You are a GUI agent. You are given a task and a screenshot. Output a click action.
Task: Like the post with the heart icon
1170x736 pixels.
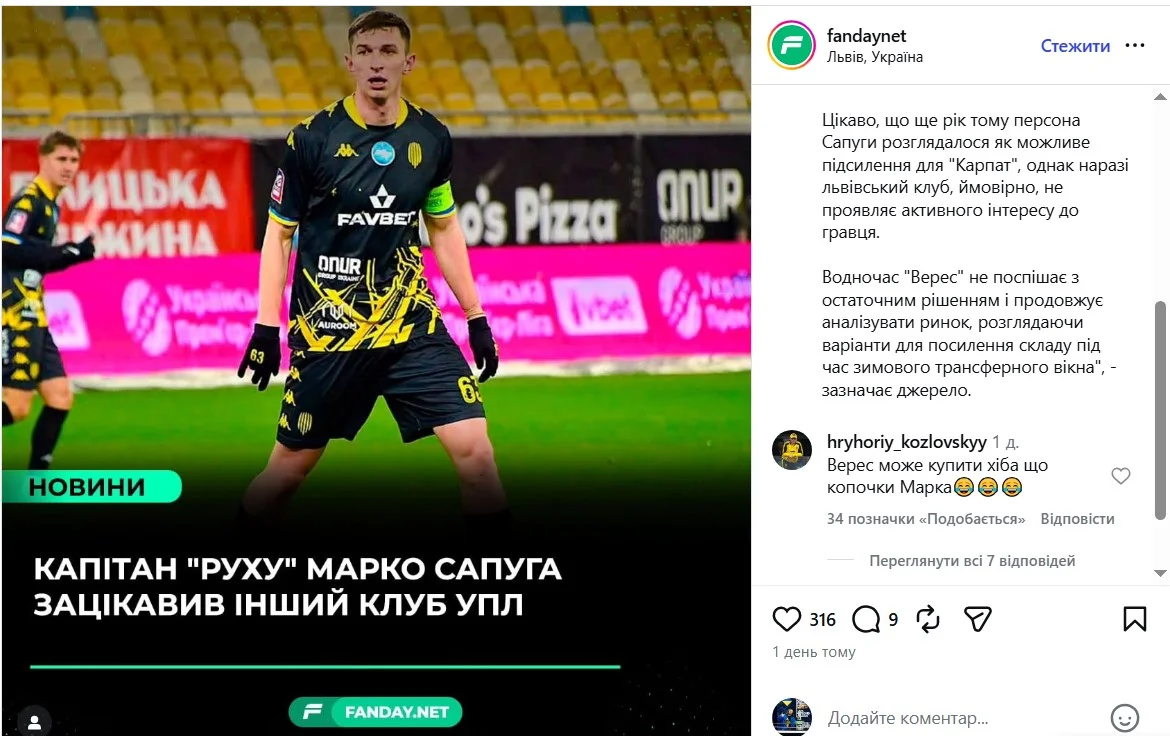coord(786,619)
